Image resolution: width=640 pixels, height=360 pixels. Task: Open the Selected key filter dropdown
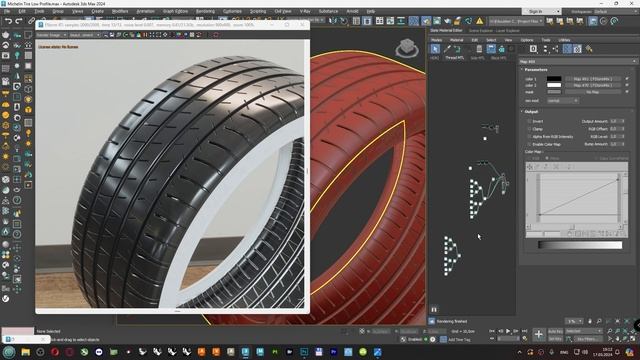pos(584,331)
